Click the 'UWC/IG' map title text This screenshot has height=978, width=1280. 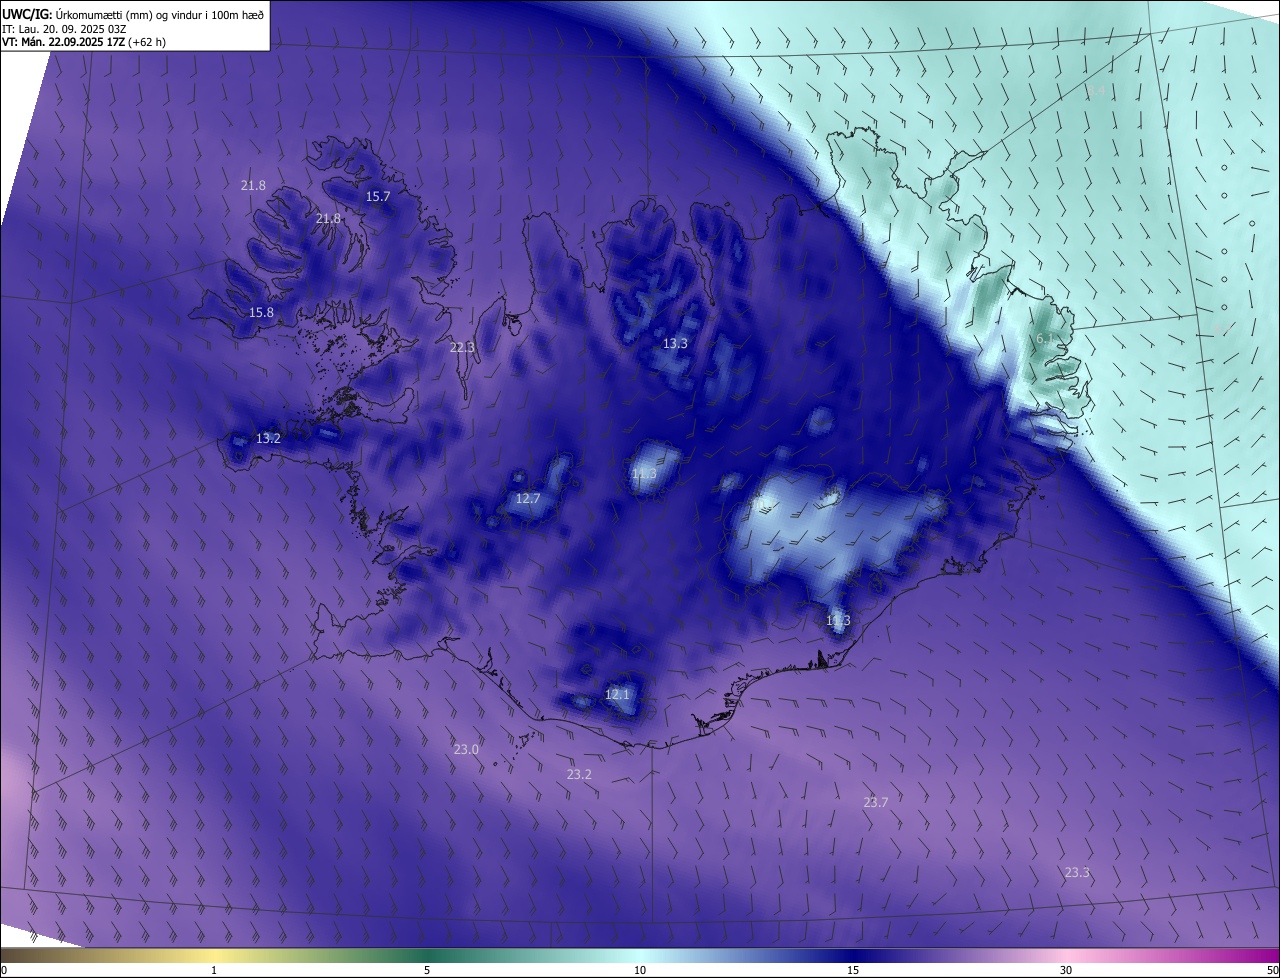tap(26, 13)
